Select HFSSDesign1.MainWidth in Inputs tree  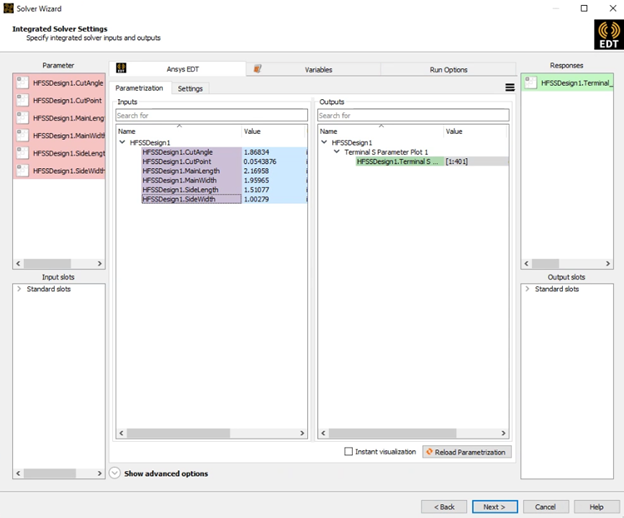(x=191, y=180)
